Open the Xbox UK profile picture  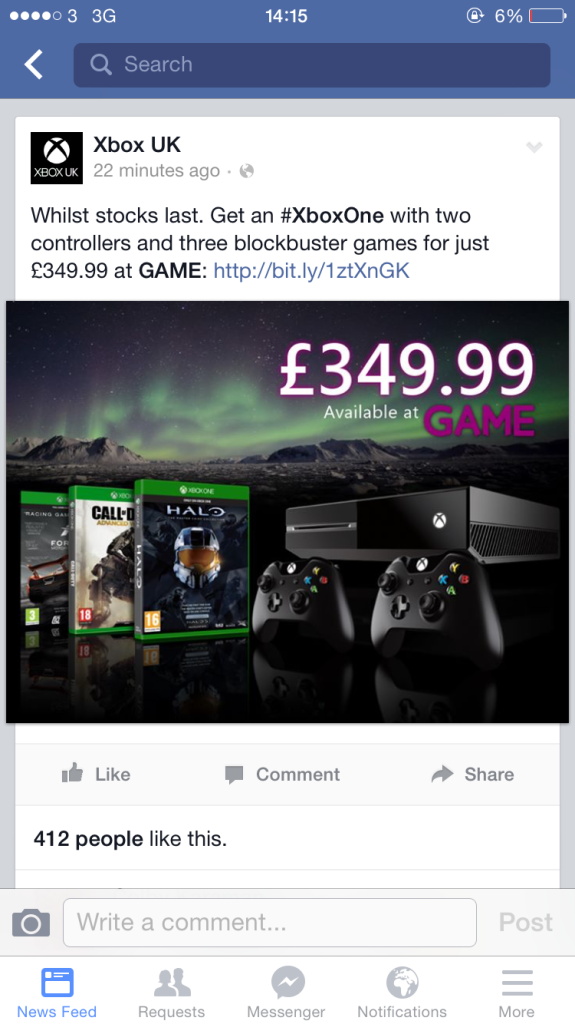57,158
